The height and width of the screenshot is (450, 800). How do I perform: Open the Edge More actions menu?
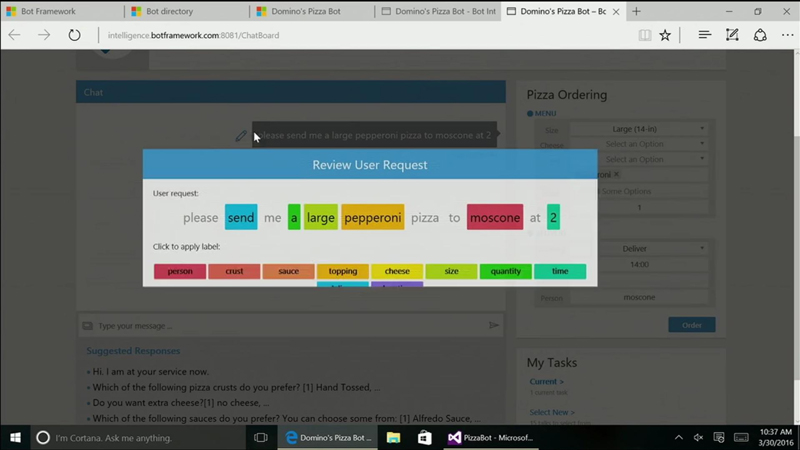[x=787, y=35]
